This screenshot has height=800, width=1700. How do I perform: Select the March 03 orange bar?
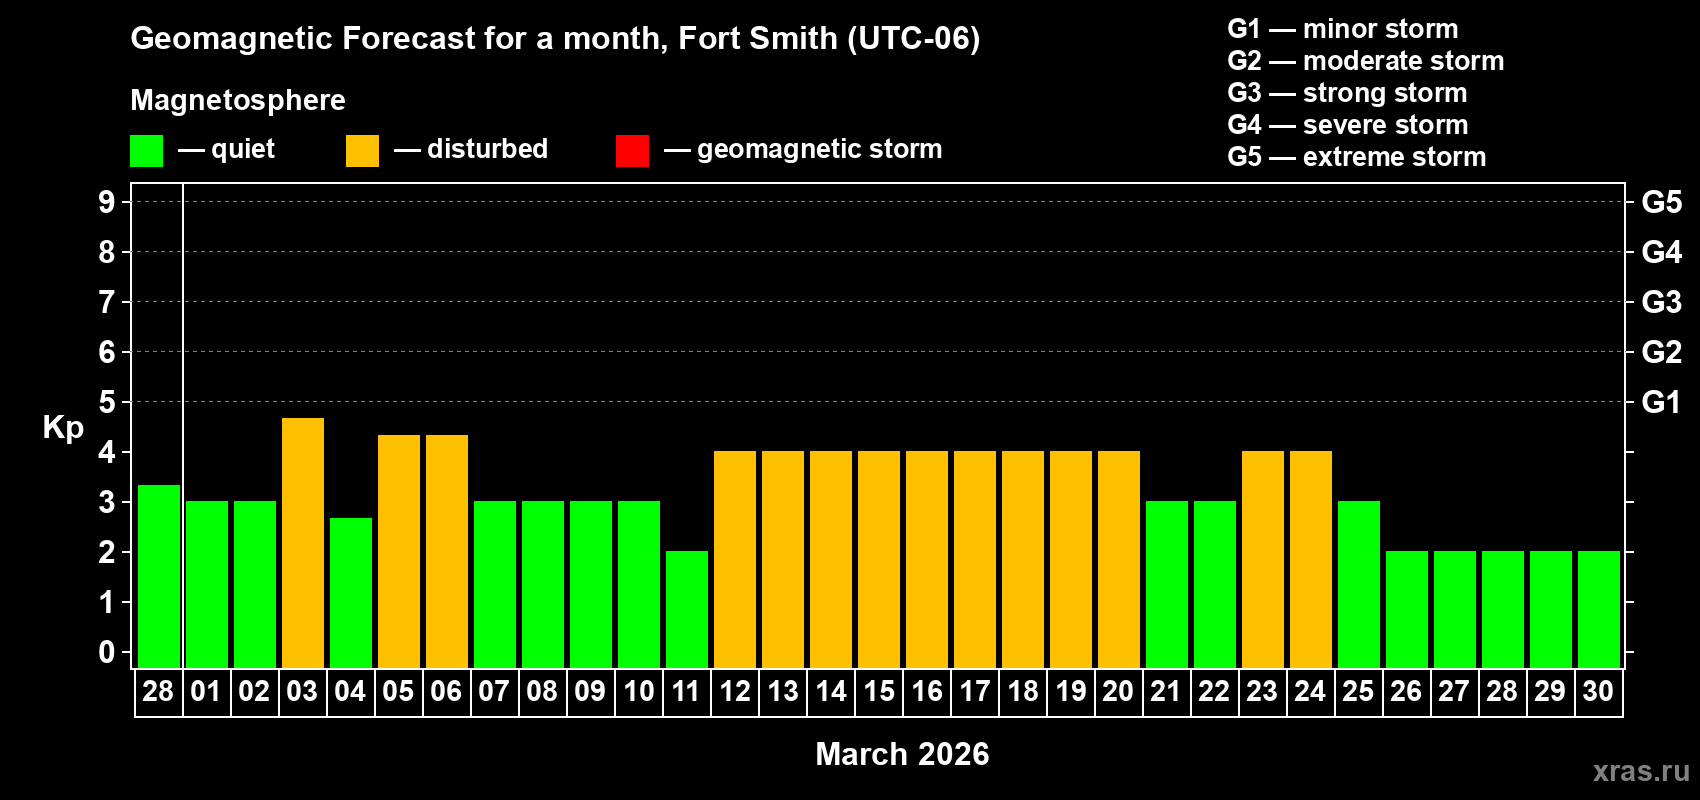coord(303,543)
